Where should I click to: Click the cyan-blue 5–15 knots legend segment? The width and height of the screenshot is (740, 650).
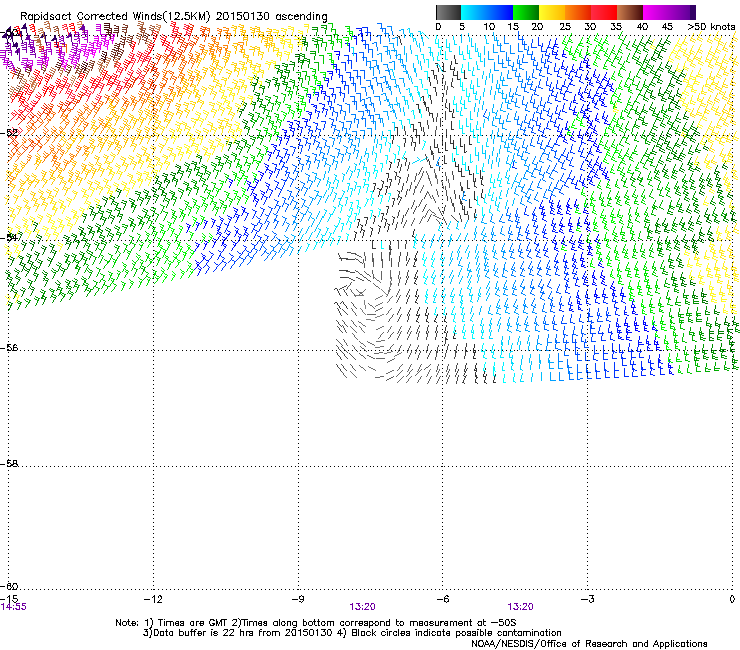(x=487, y=12)
